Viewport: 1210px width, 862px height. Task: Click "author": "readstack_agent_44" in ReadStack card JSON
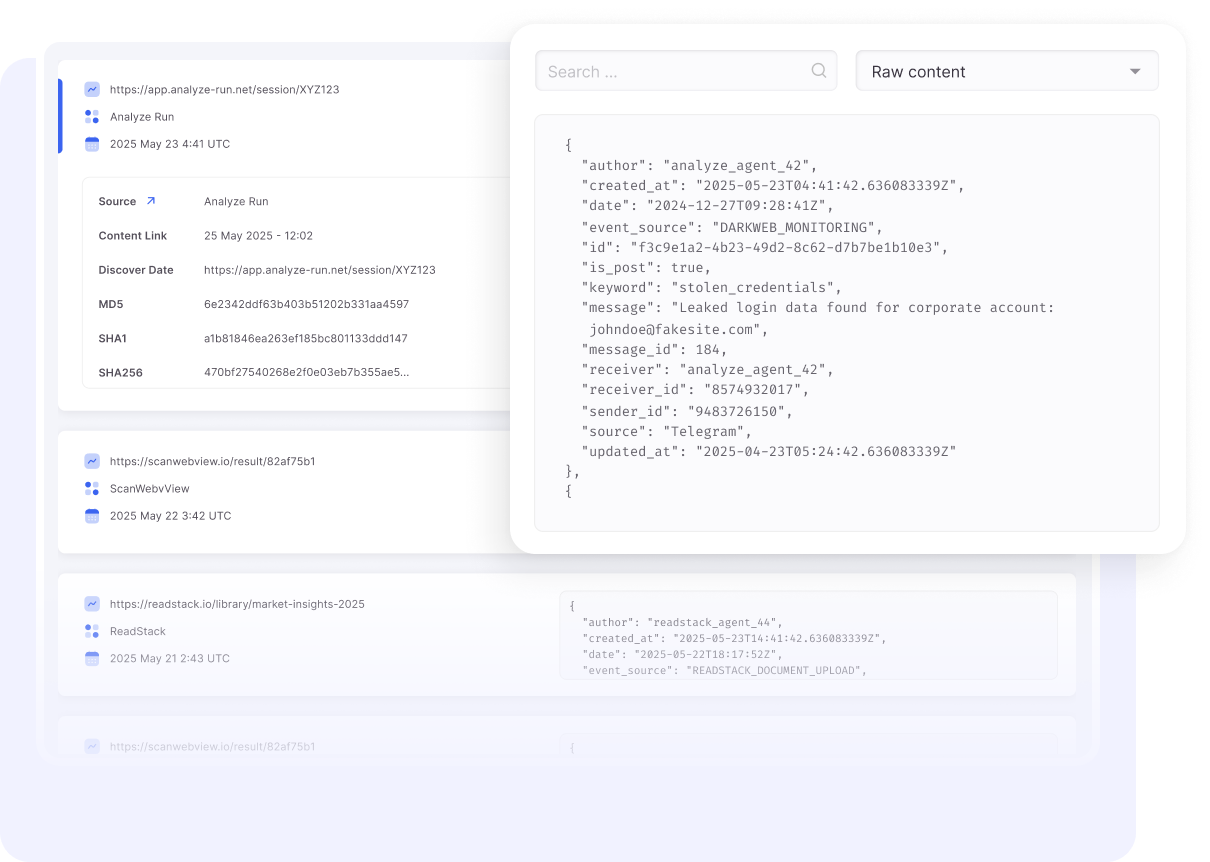pos(683,622)
